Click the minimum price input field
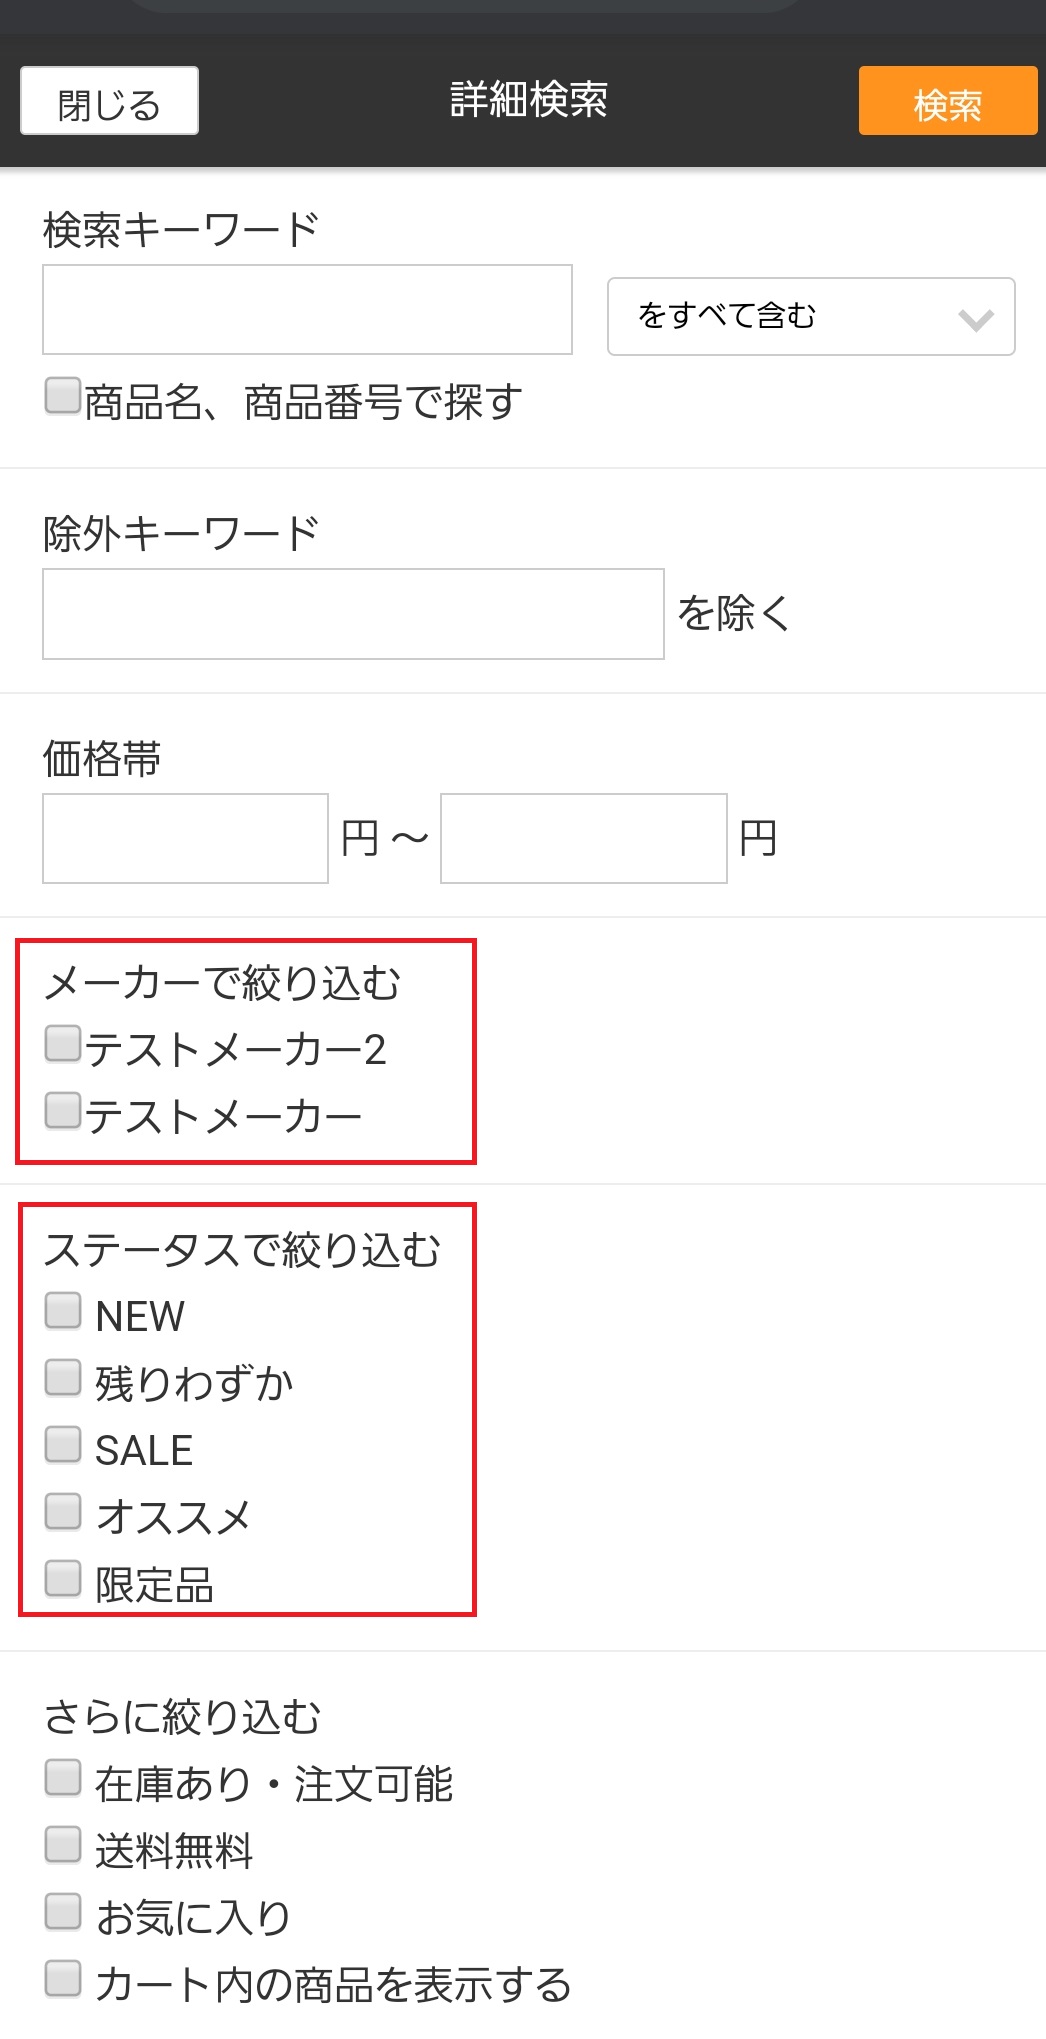This screenshot has height=2039, width=1046. click(x=185, y=838)
